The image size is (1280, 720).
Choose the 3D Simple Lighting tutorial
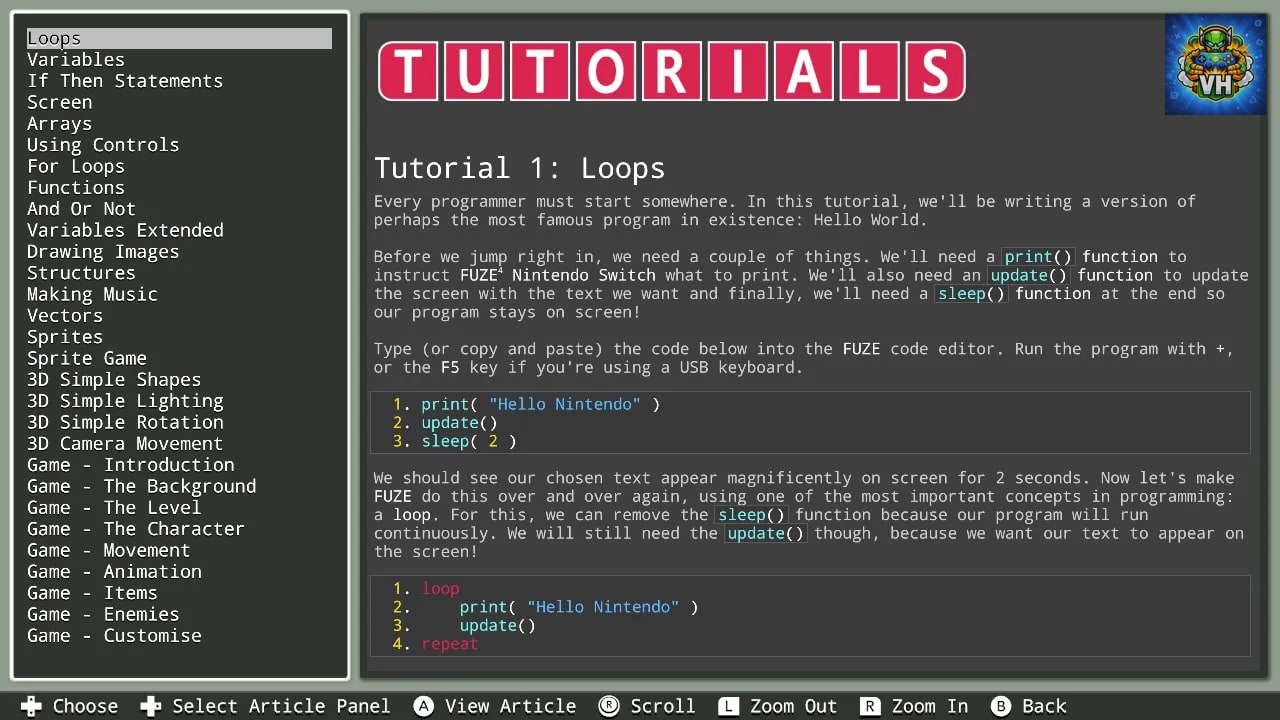(125, 401)
